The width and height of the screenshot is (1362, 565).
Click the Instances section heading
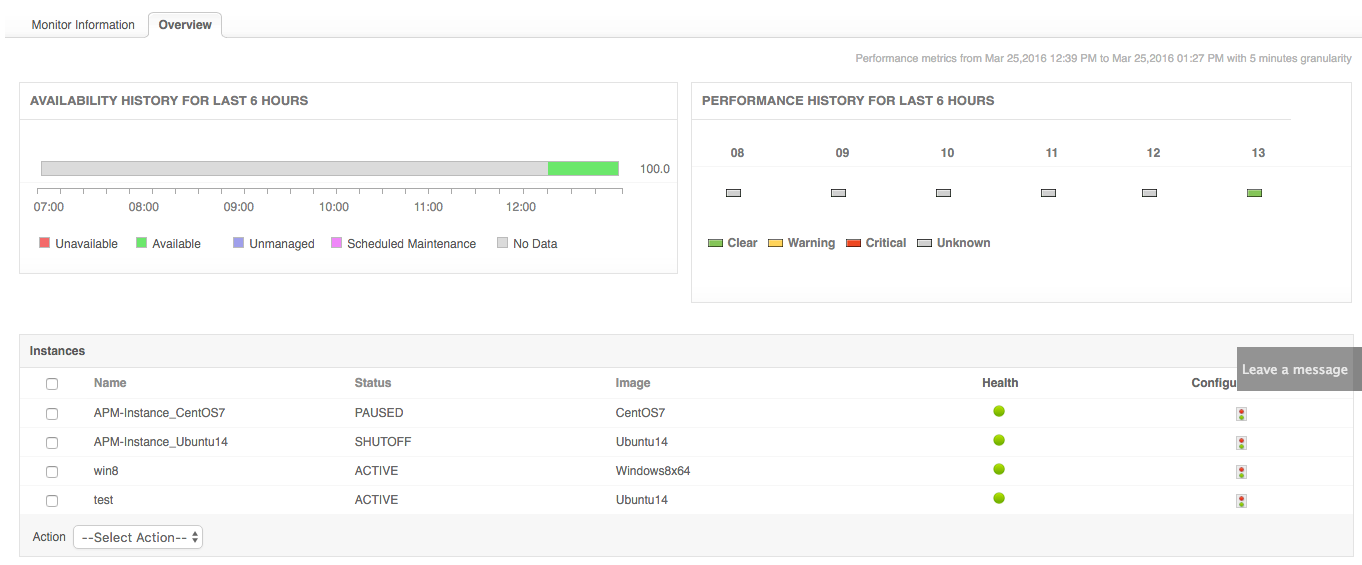pyautogui.click(x=58, y=351)
